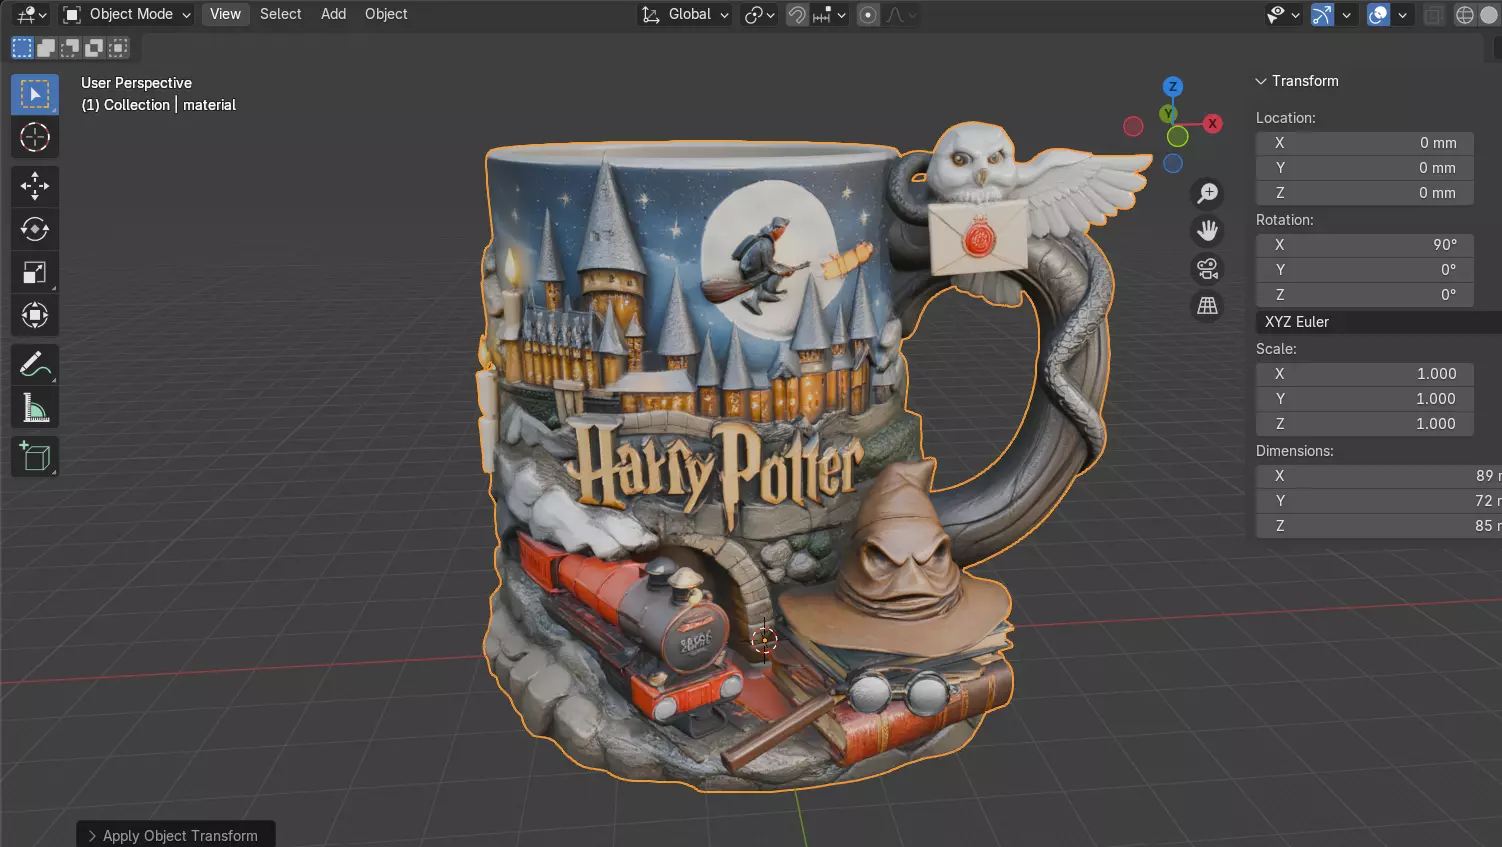Click the Scale Y field
1502x847 pixels.
pyautogui.click(x=1365, y=399)
